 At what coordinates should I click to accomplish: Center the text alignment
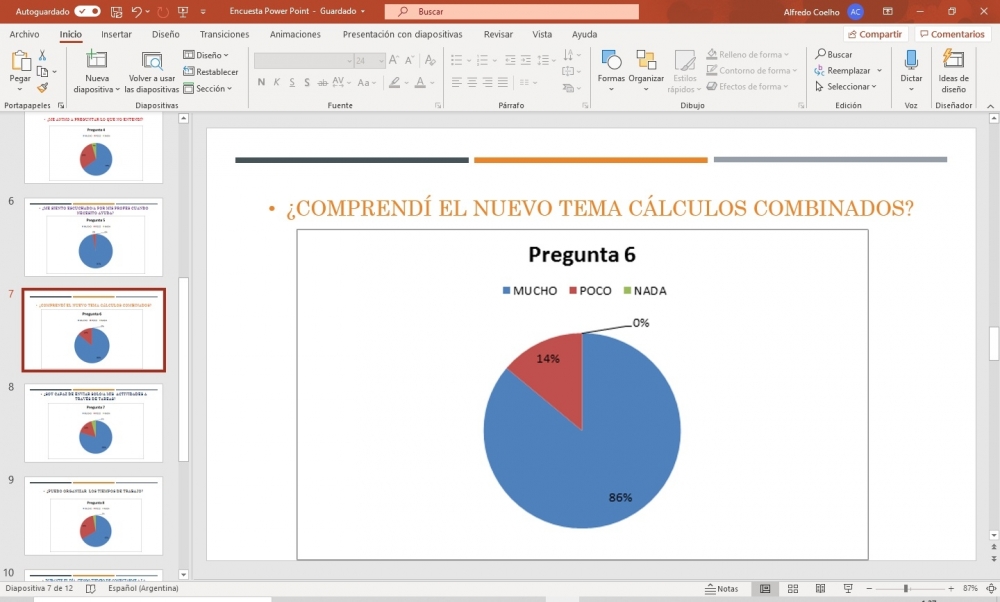click(472, 82)
